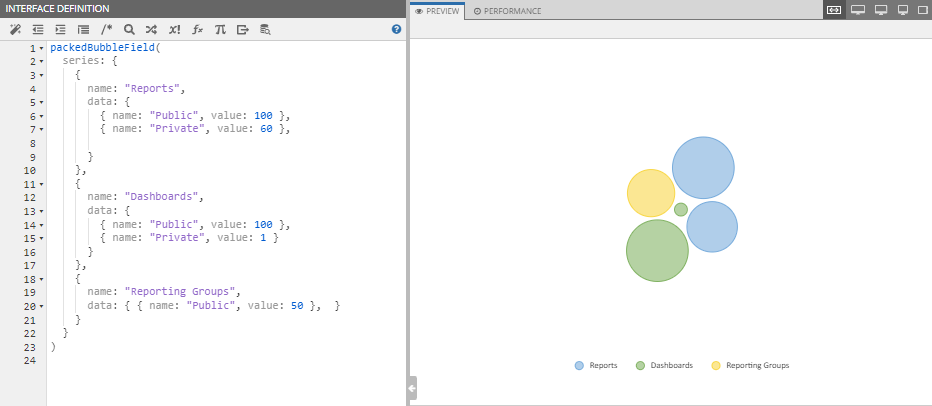This screenshot has width=932, height=406.
Task: Click the pi constant toolbar icon
Action: (x=221, y=30)
